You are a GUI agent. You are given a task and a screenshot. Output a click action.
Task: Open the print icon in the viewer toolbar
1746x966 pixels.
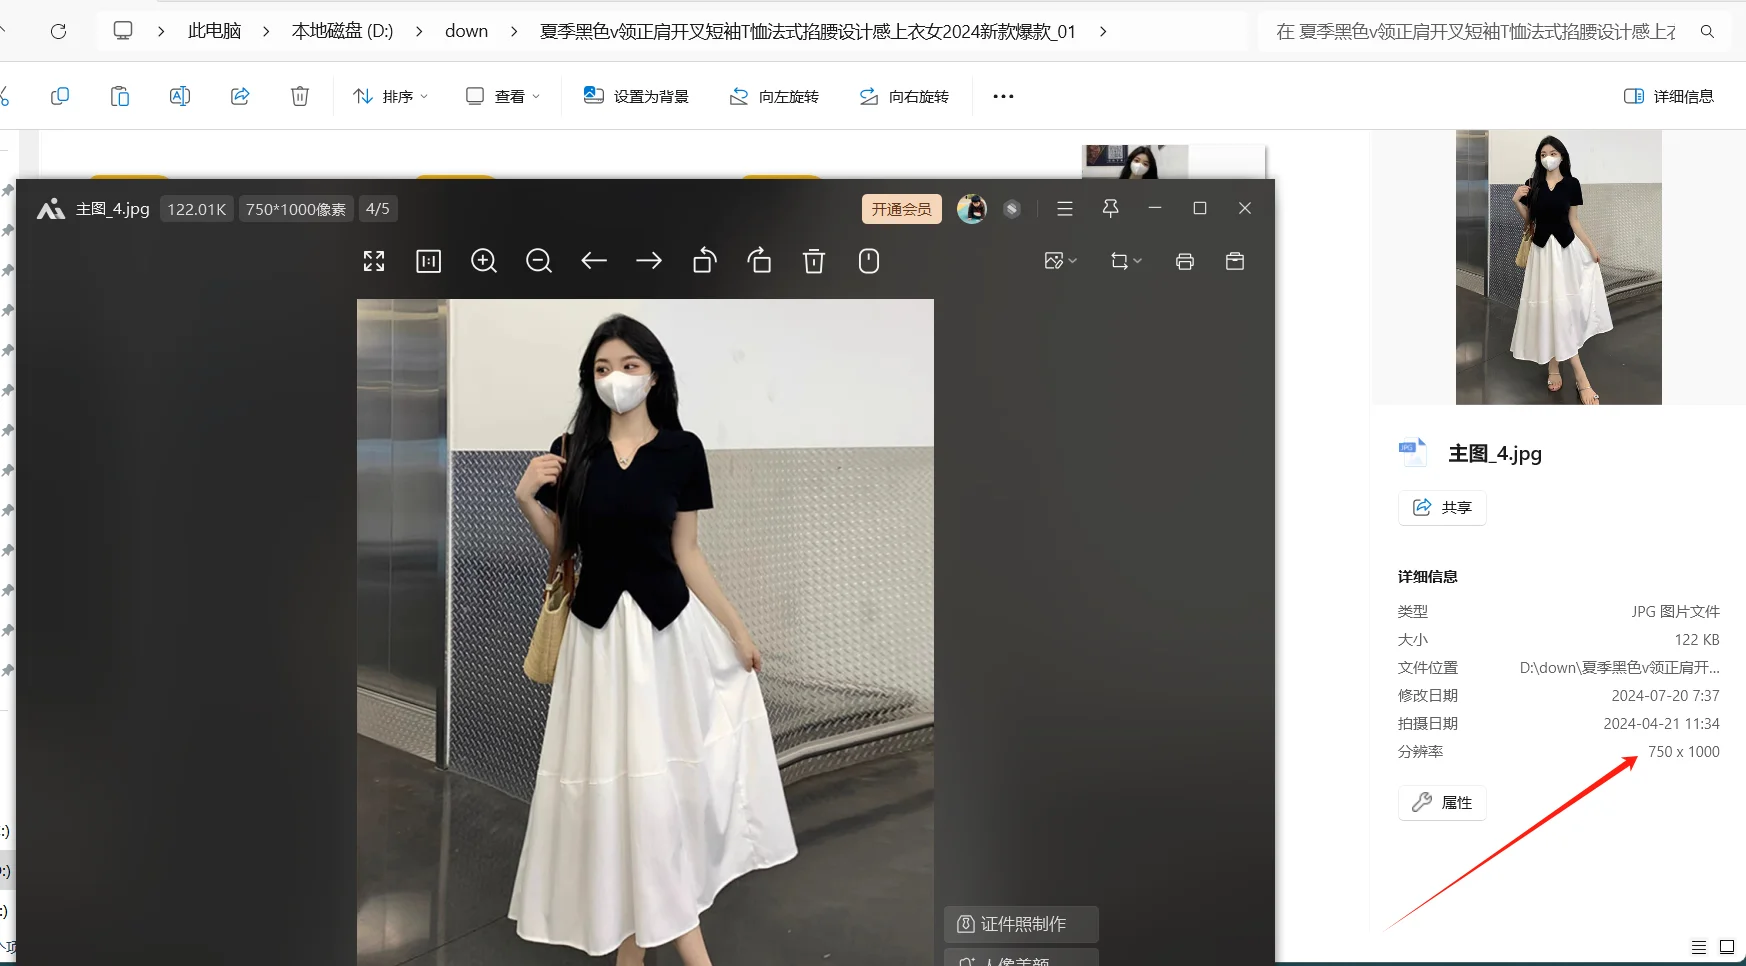(1185, 261)
